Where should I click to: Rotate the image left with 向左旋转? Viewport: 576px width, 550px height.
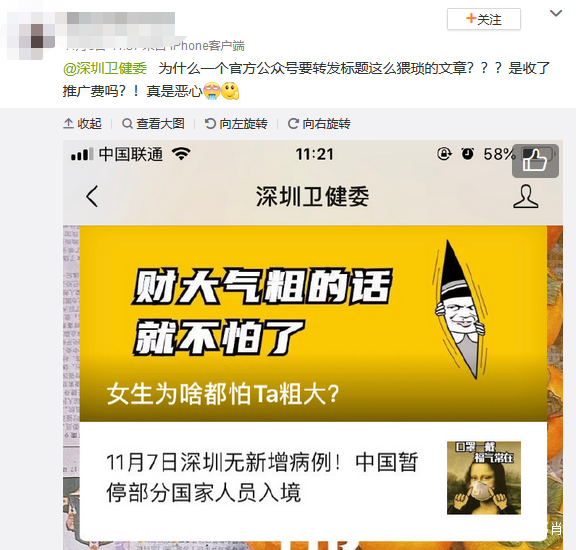pos(236,124)
